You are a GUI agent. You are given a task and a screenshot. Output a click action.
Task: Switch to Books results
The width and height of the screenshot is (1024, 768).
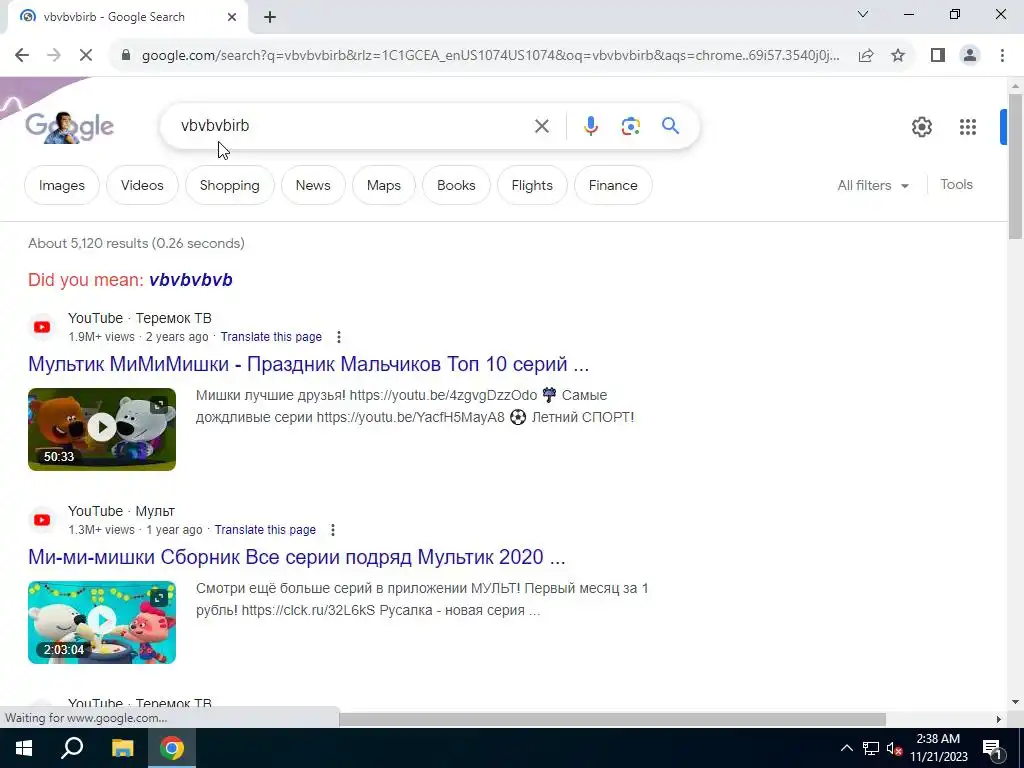click(456, 185)
